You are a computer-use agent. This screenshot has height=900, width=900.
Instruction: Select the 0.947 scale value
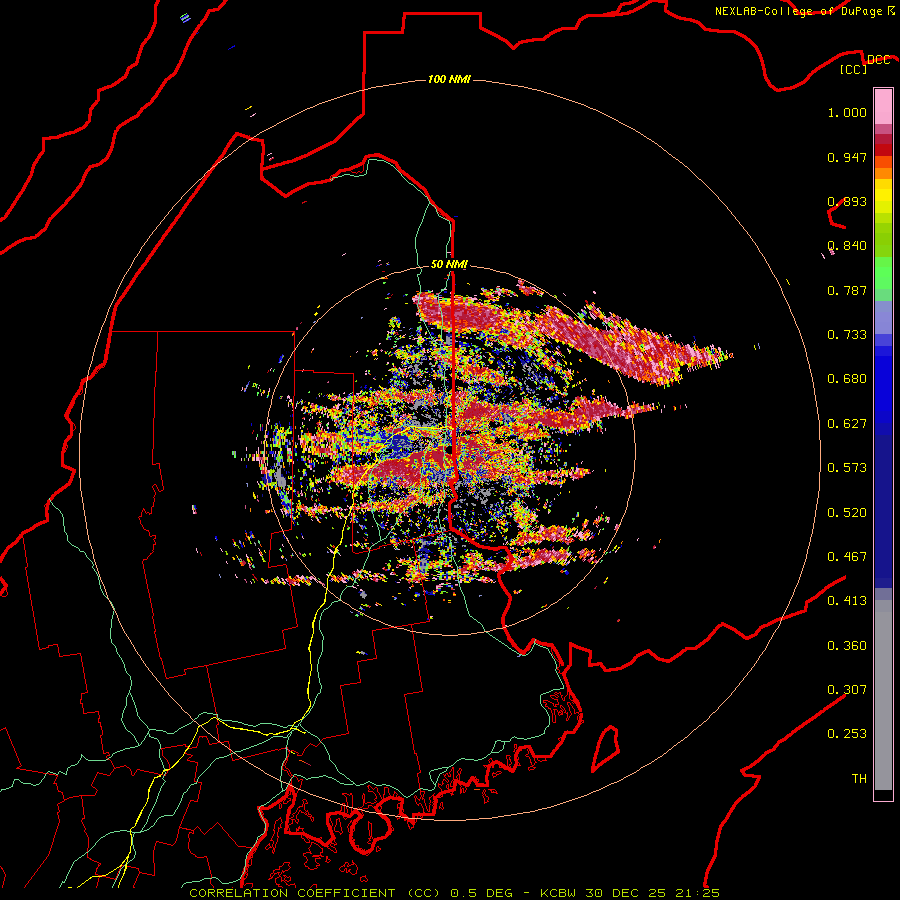847,157
